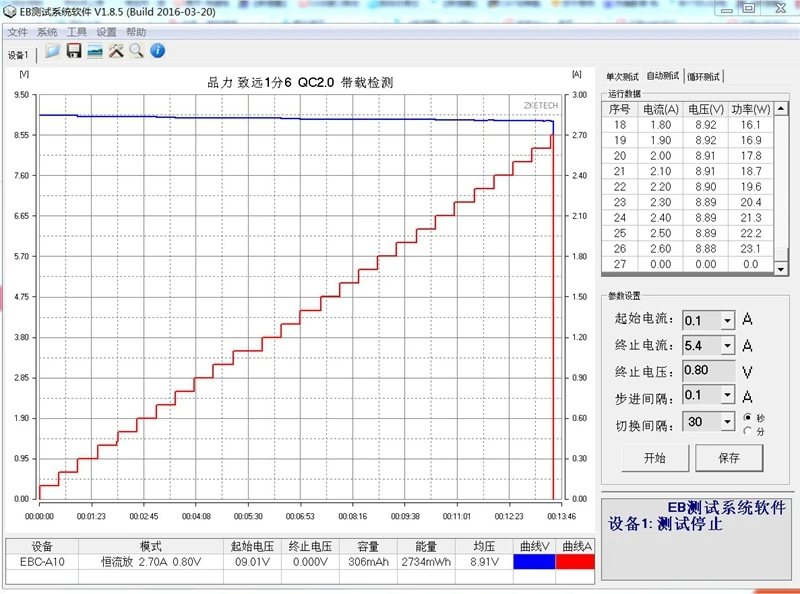
Task: Select row 27 in the data table
Action: 688,264
